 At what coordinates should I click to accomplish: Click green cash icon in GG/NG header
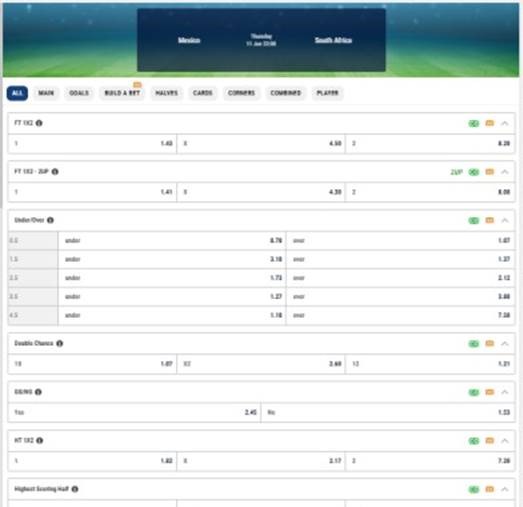[474, 392]
